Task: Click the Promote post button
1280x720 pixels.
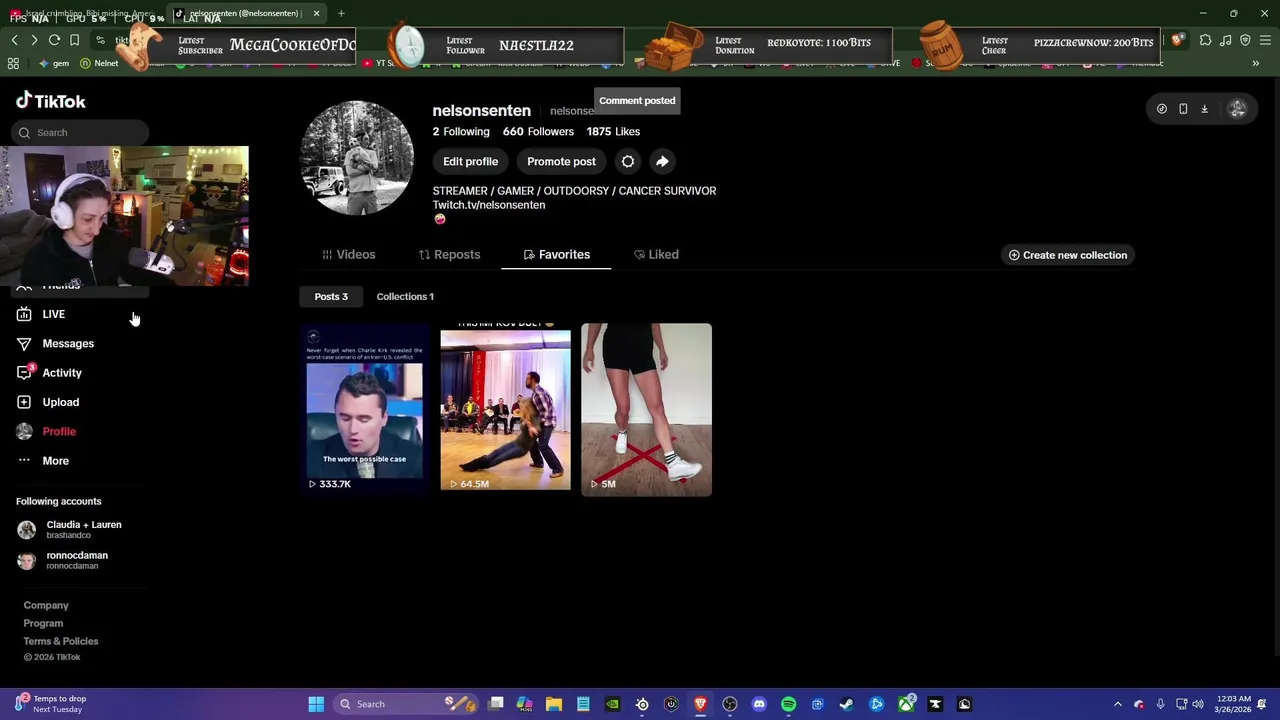Action: tap(561, 161)
